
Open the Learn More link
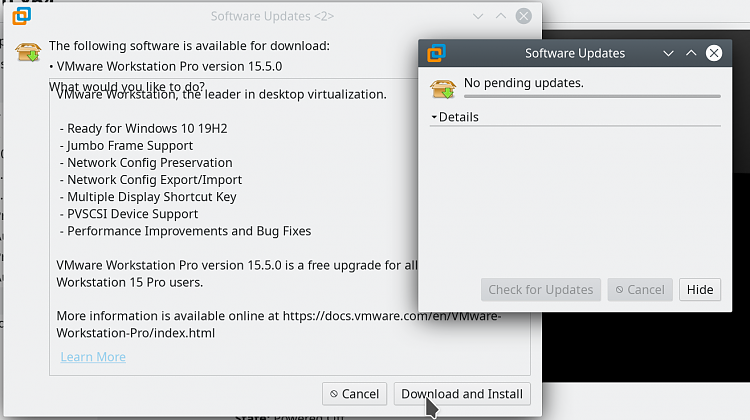point(93,357)
